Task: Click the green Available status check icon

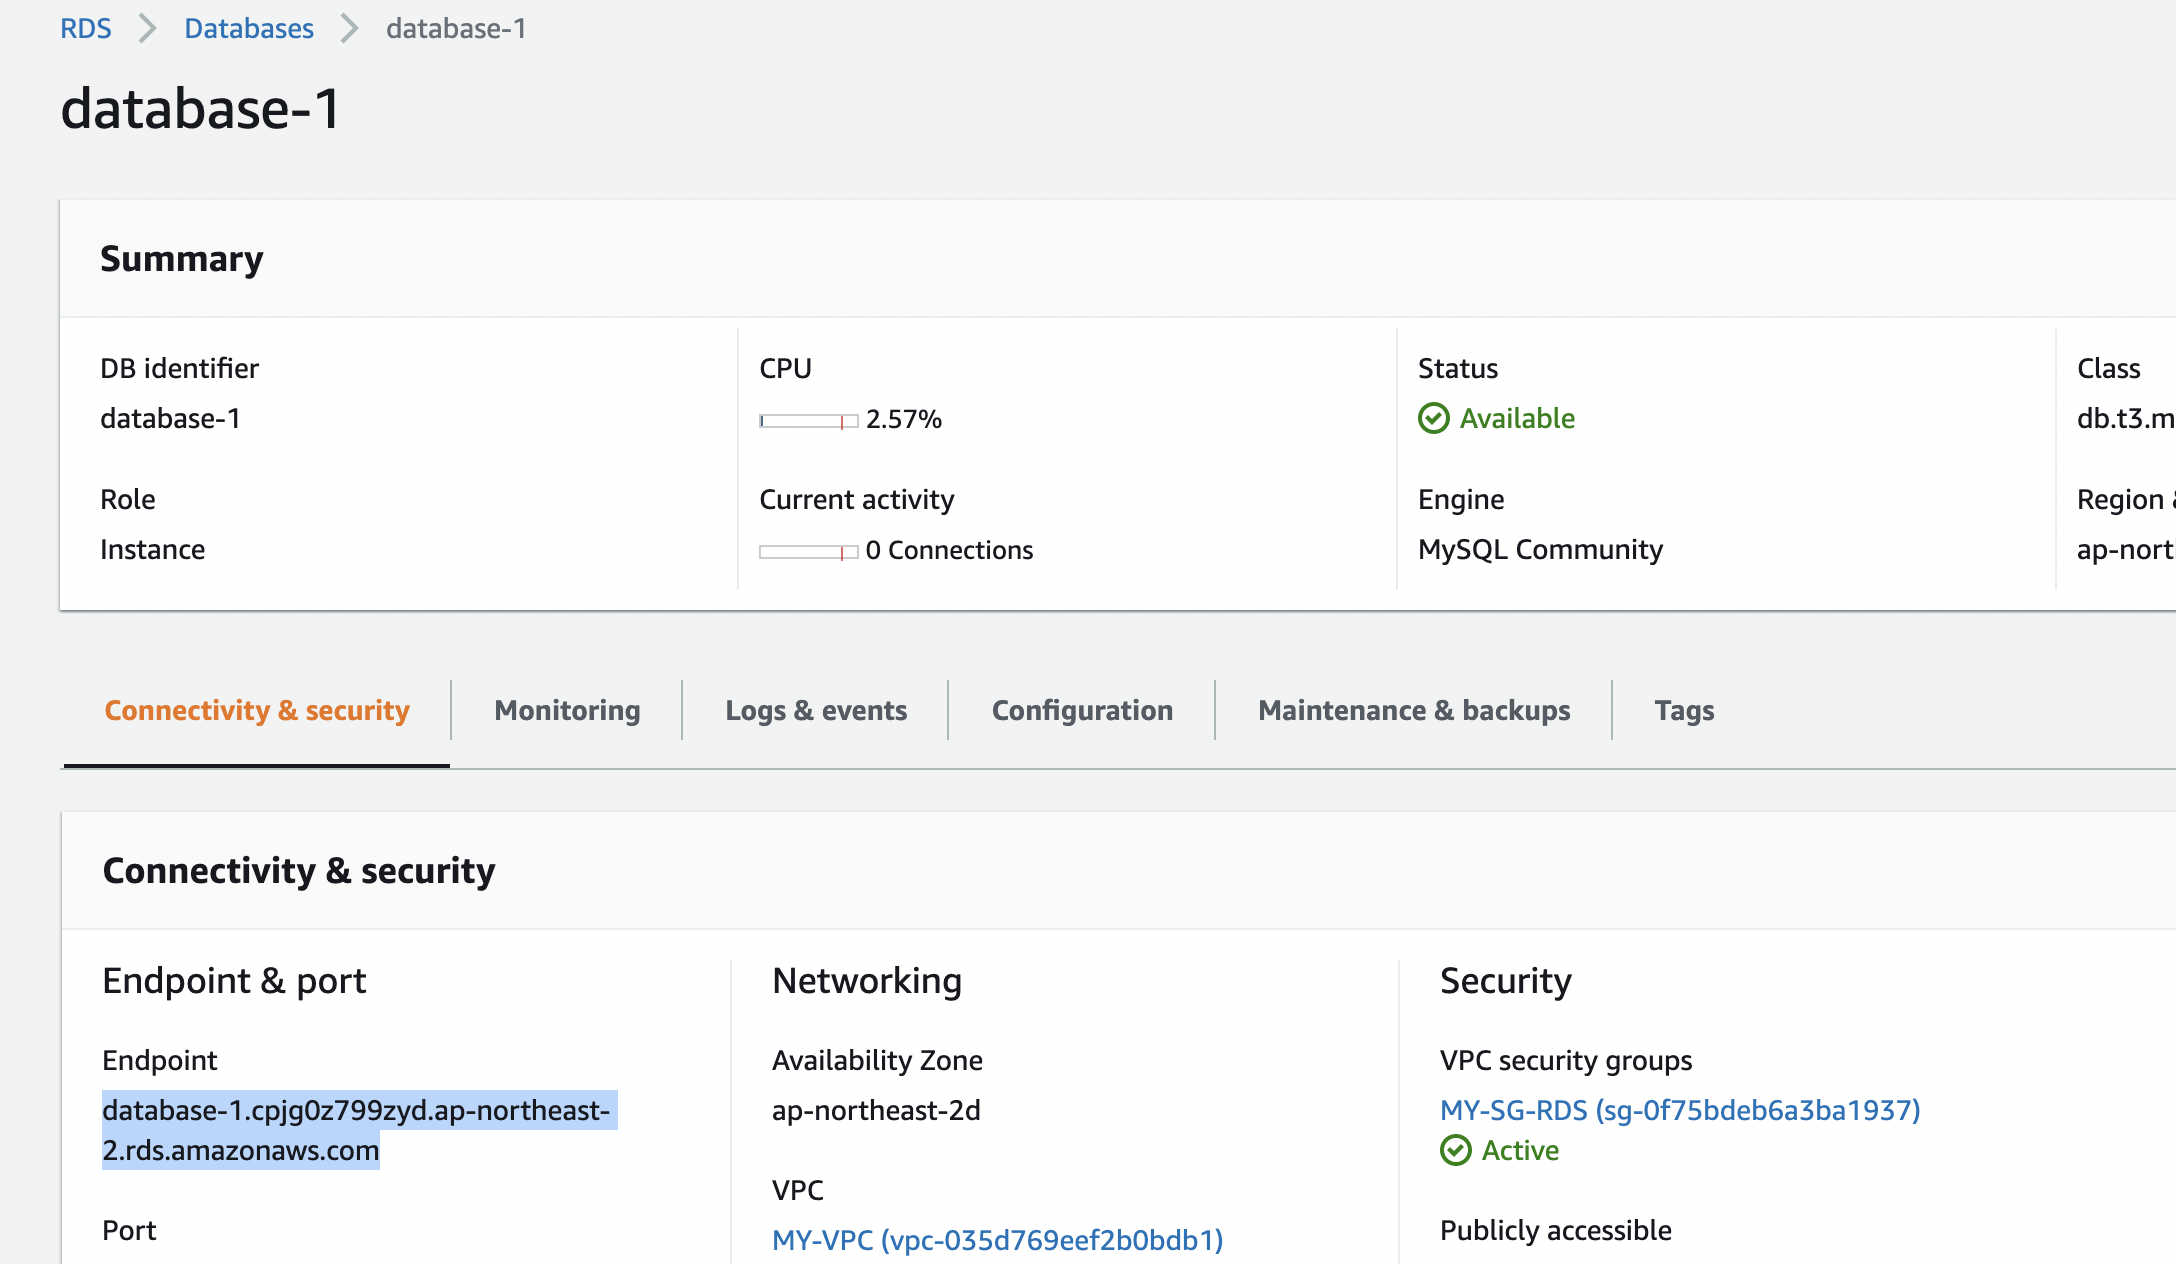Action: tap(1433, 418)
